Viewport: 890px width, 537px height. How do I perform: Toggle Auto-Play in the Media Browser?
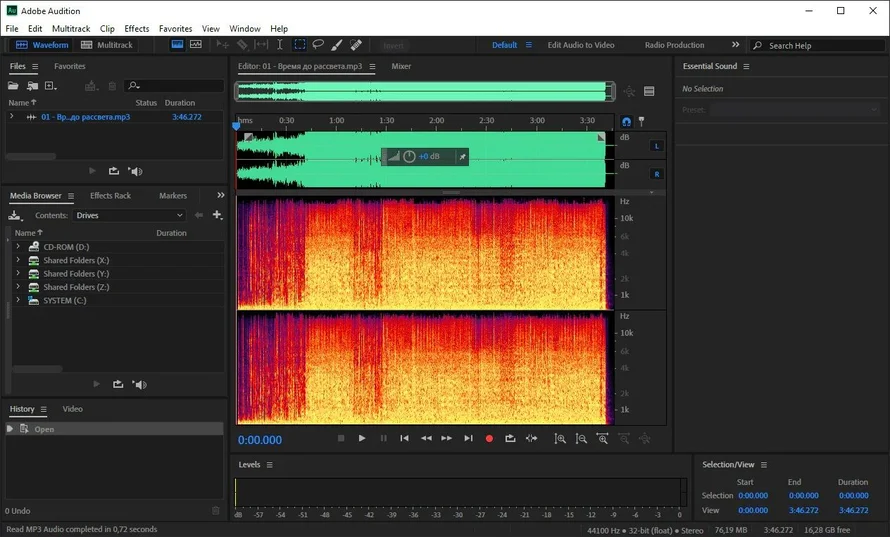click(x=139, y=384)
